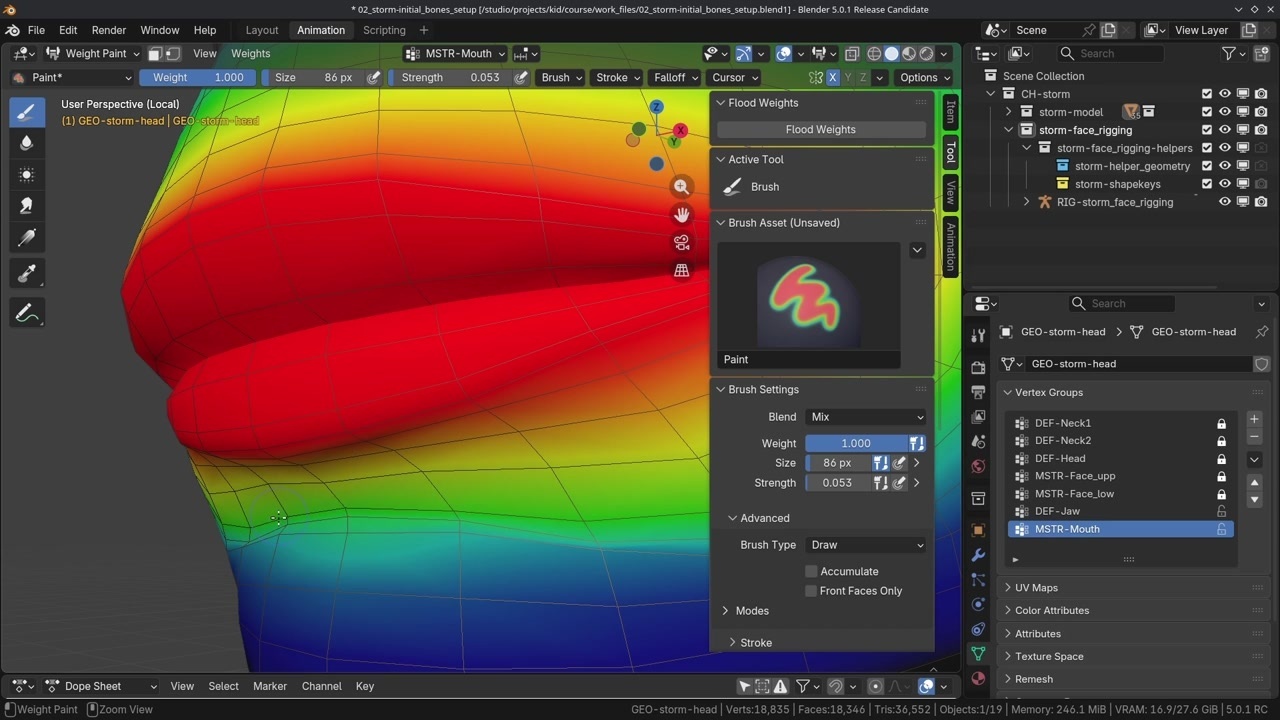Select the DEF-Jaw vertex group
This screenshot has height=720, width=1280.
1057,511
